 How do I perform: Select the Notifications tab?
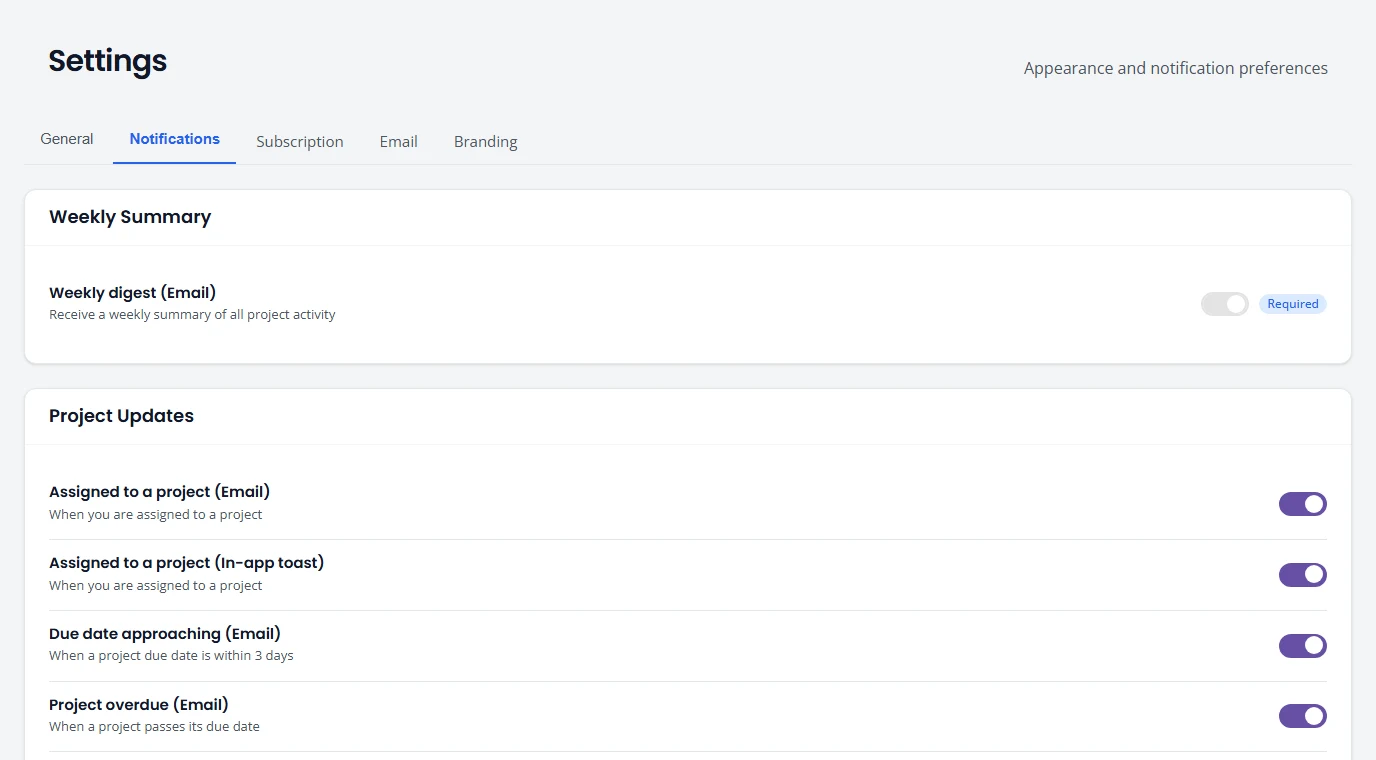click(x=175, y=139)
